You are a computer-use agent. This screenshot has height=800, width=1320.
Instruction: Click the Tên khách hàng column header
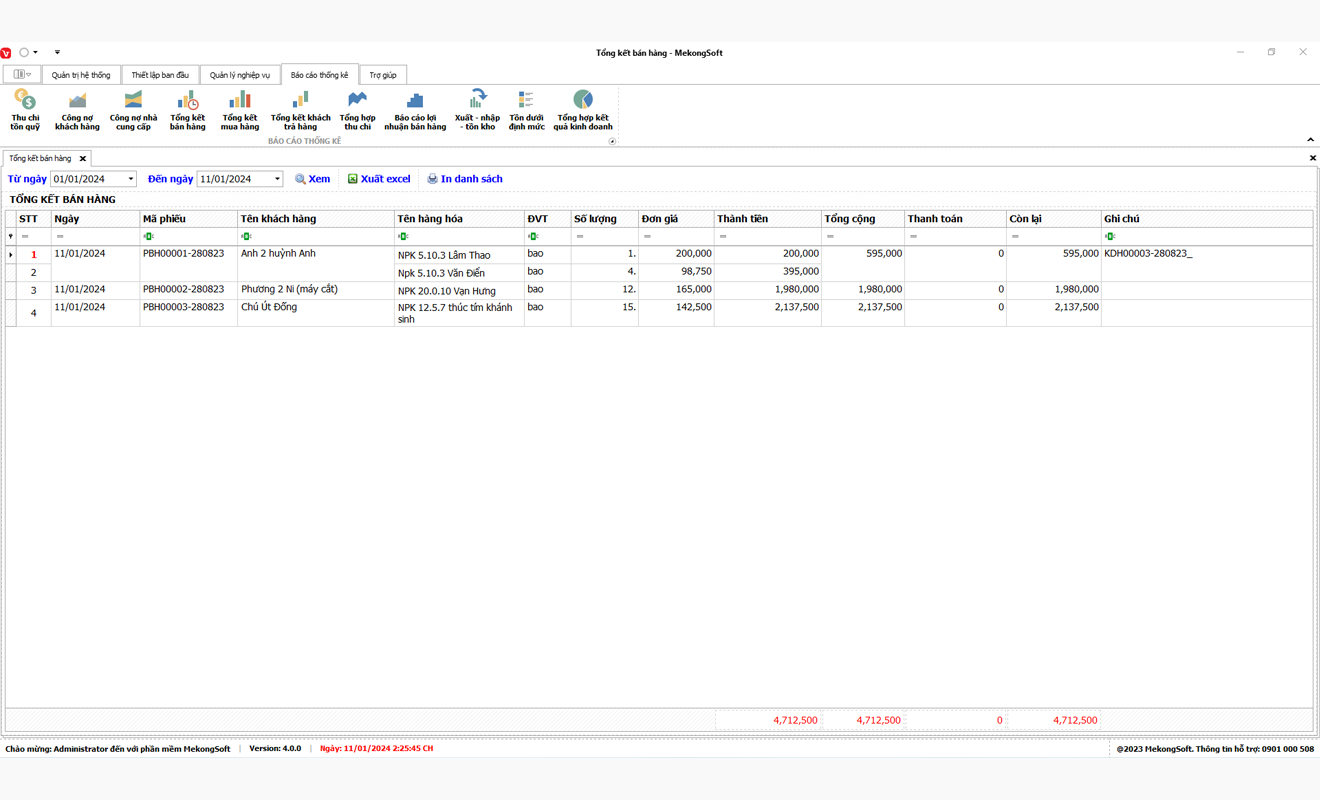click(x=315, y=219)
